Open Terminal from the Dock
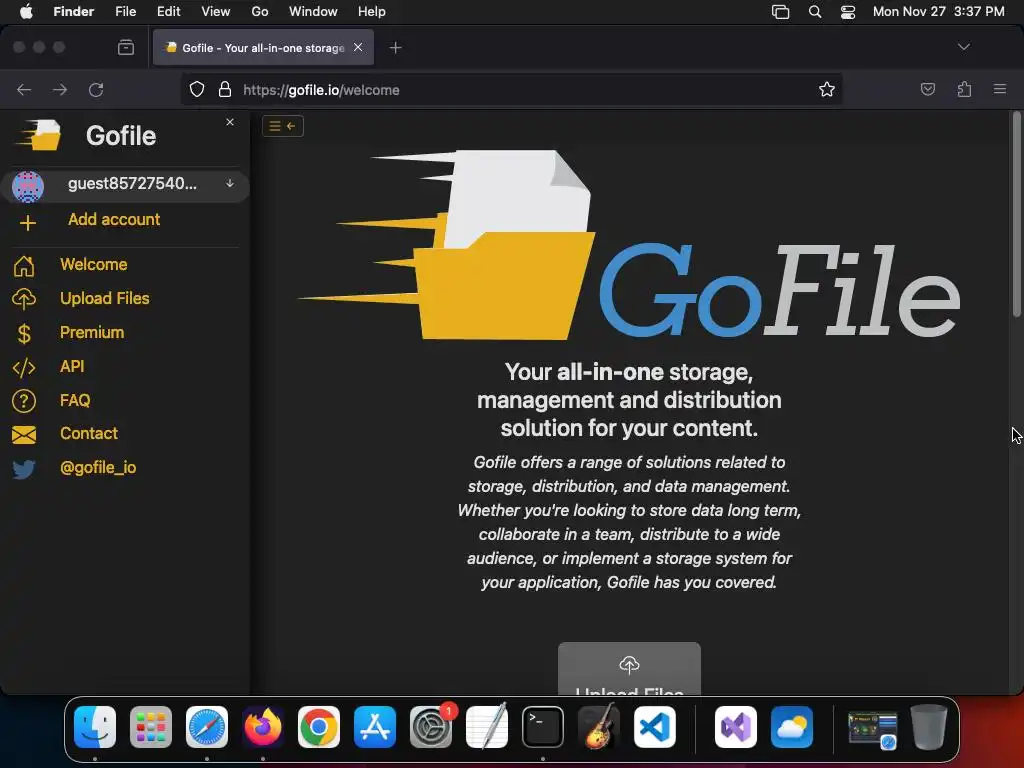Viewport: 1024px width, 768px height. click(x=543, y=727)
